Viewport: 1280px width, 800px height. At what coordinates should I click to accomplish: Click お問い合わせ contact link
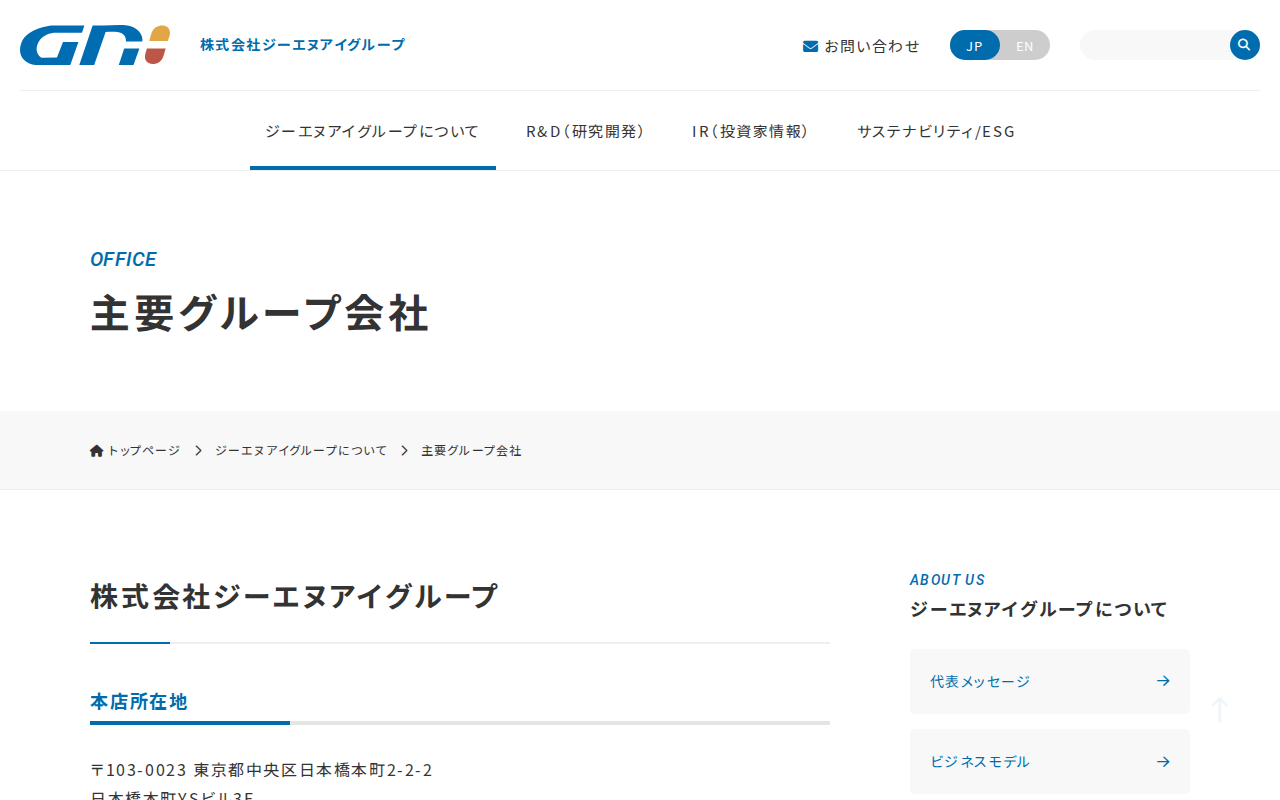pos(871,46)
